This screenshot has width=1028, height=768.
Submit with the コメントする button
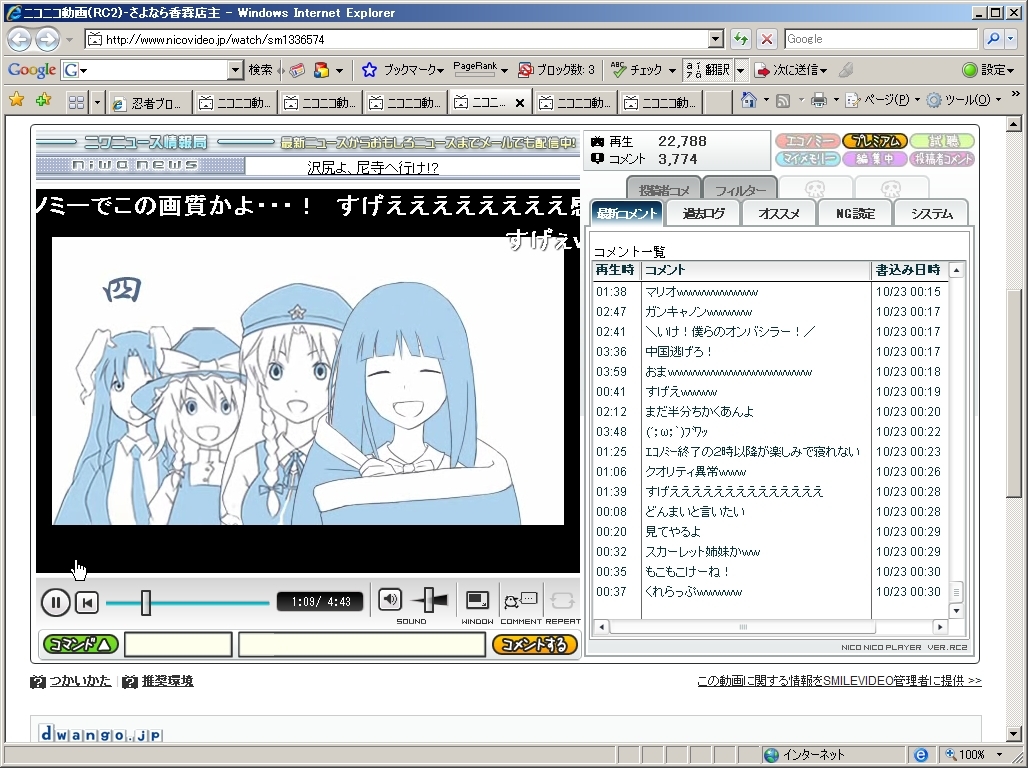534,644
